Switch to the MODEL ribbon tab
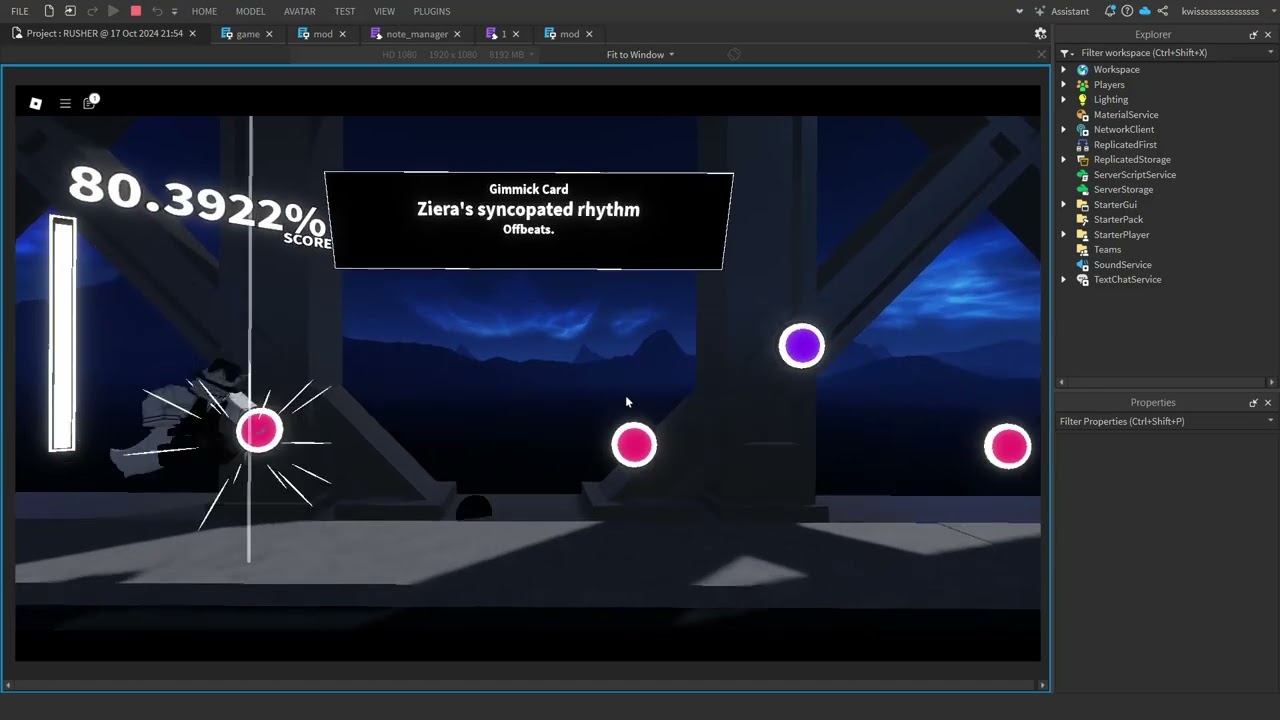This screenshot has height=720, width=1280. click(x=250, y=11)
